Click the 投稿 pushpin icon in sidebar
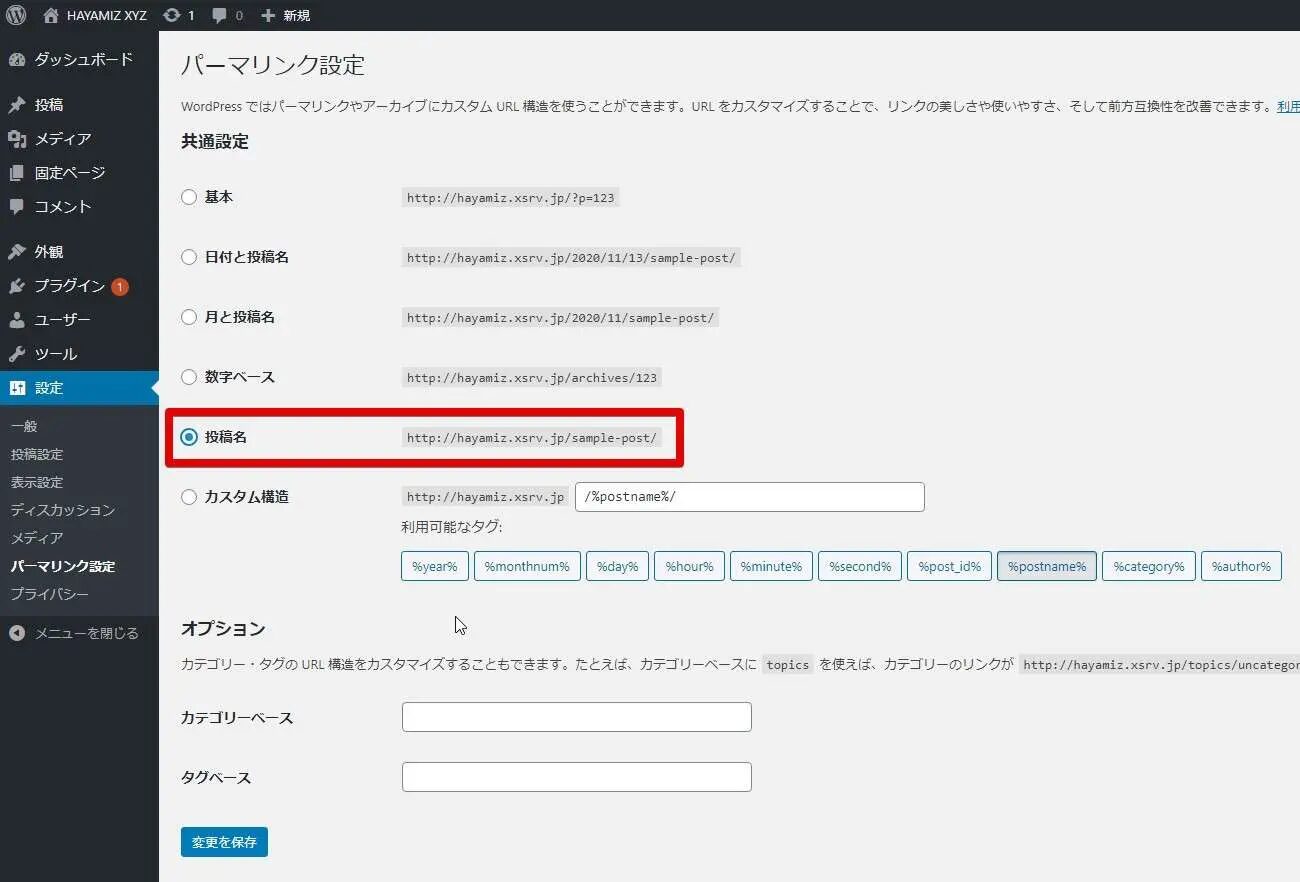Viewport: 1300px width, 882px height. 17,105
